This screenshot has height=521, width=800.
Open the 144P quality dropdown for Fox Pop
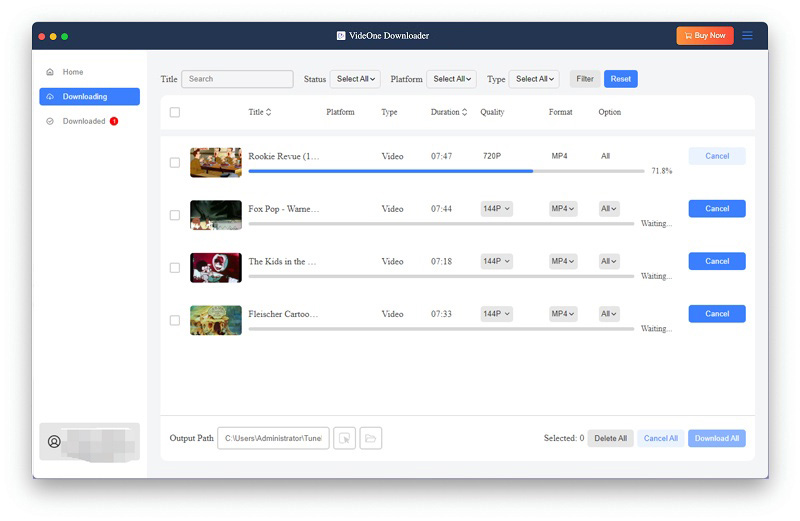pyautogui.click(x=496, y=209)
